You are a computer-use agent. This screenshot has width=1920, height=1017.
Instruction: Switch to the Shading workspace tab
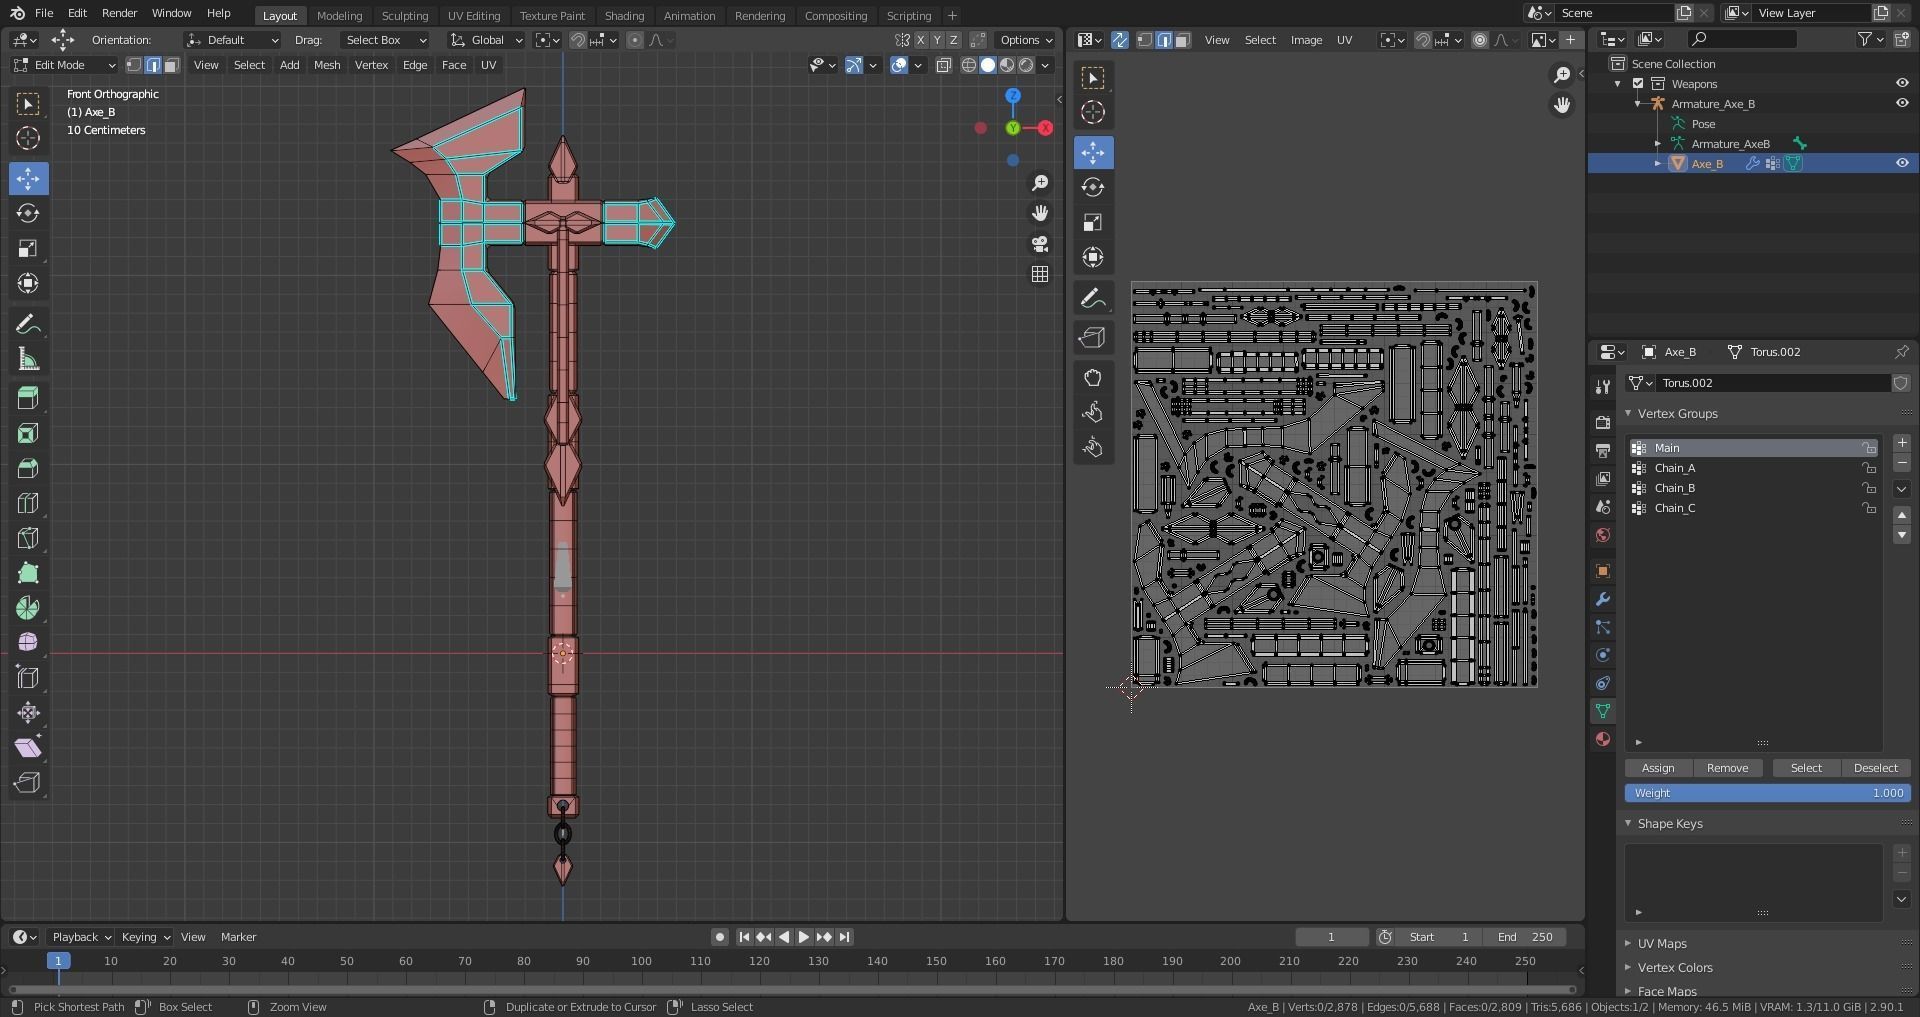(x=624, y=15)
